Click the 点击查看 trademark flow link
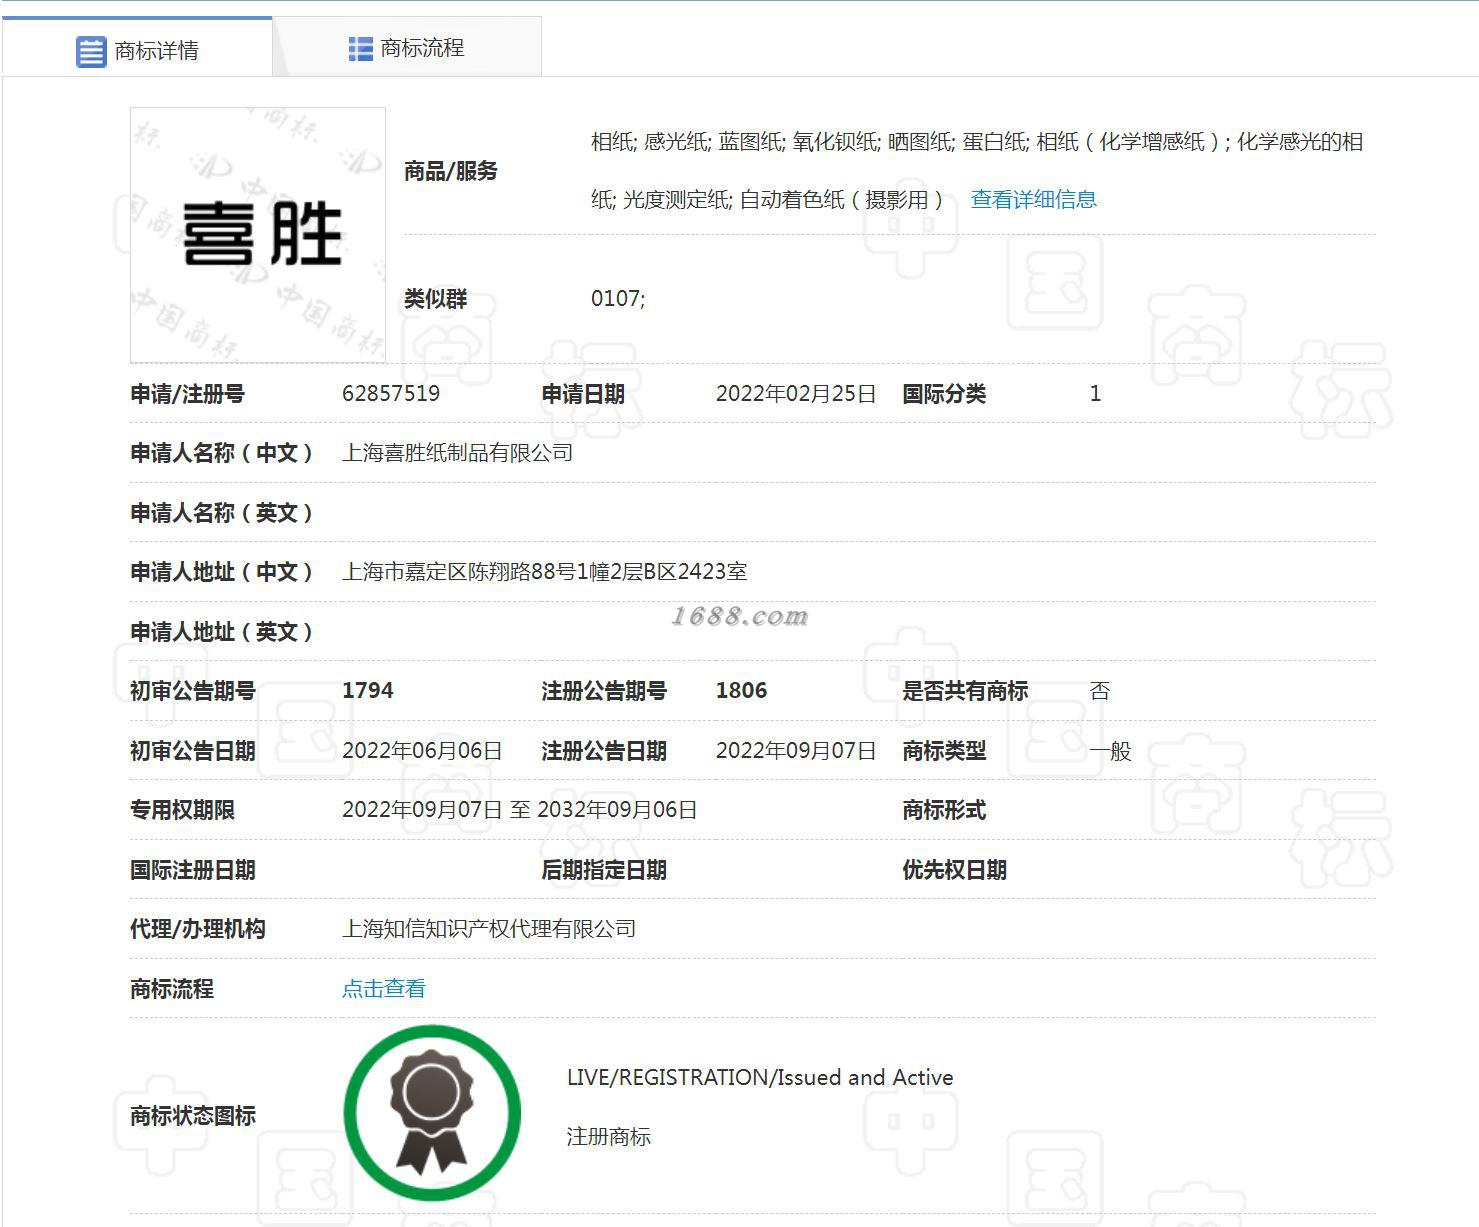1479x1227 pixels. (384, 989)
